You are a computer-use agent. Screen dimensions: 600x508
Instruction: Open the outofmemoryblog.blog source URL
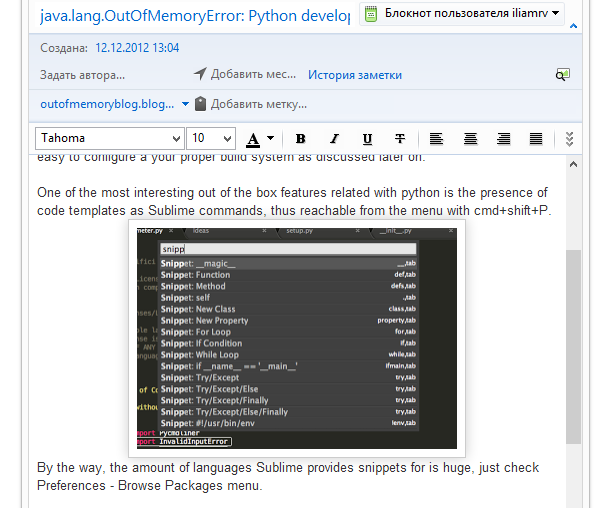click(x=107, y=104)
